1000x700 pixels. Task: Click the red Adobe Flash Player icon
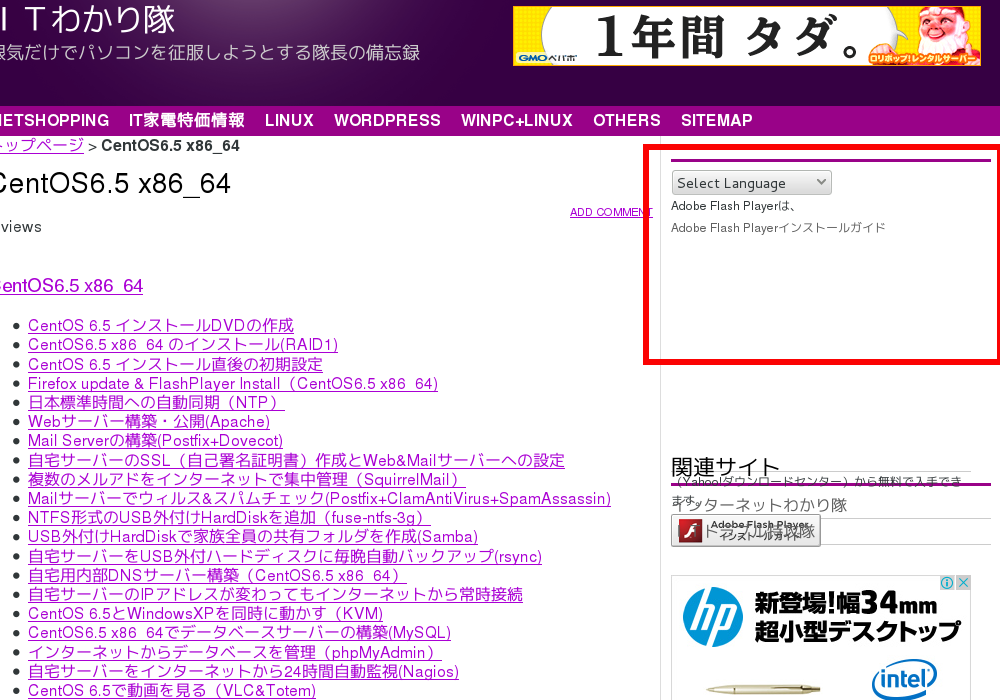tap(690, 531)
